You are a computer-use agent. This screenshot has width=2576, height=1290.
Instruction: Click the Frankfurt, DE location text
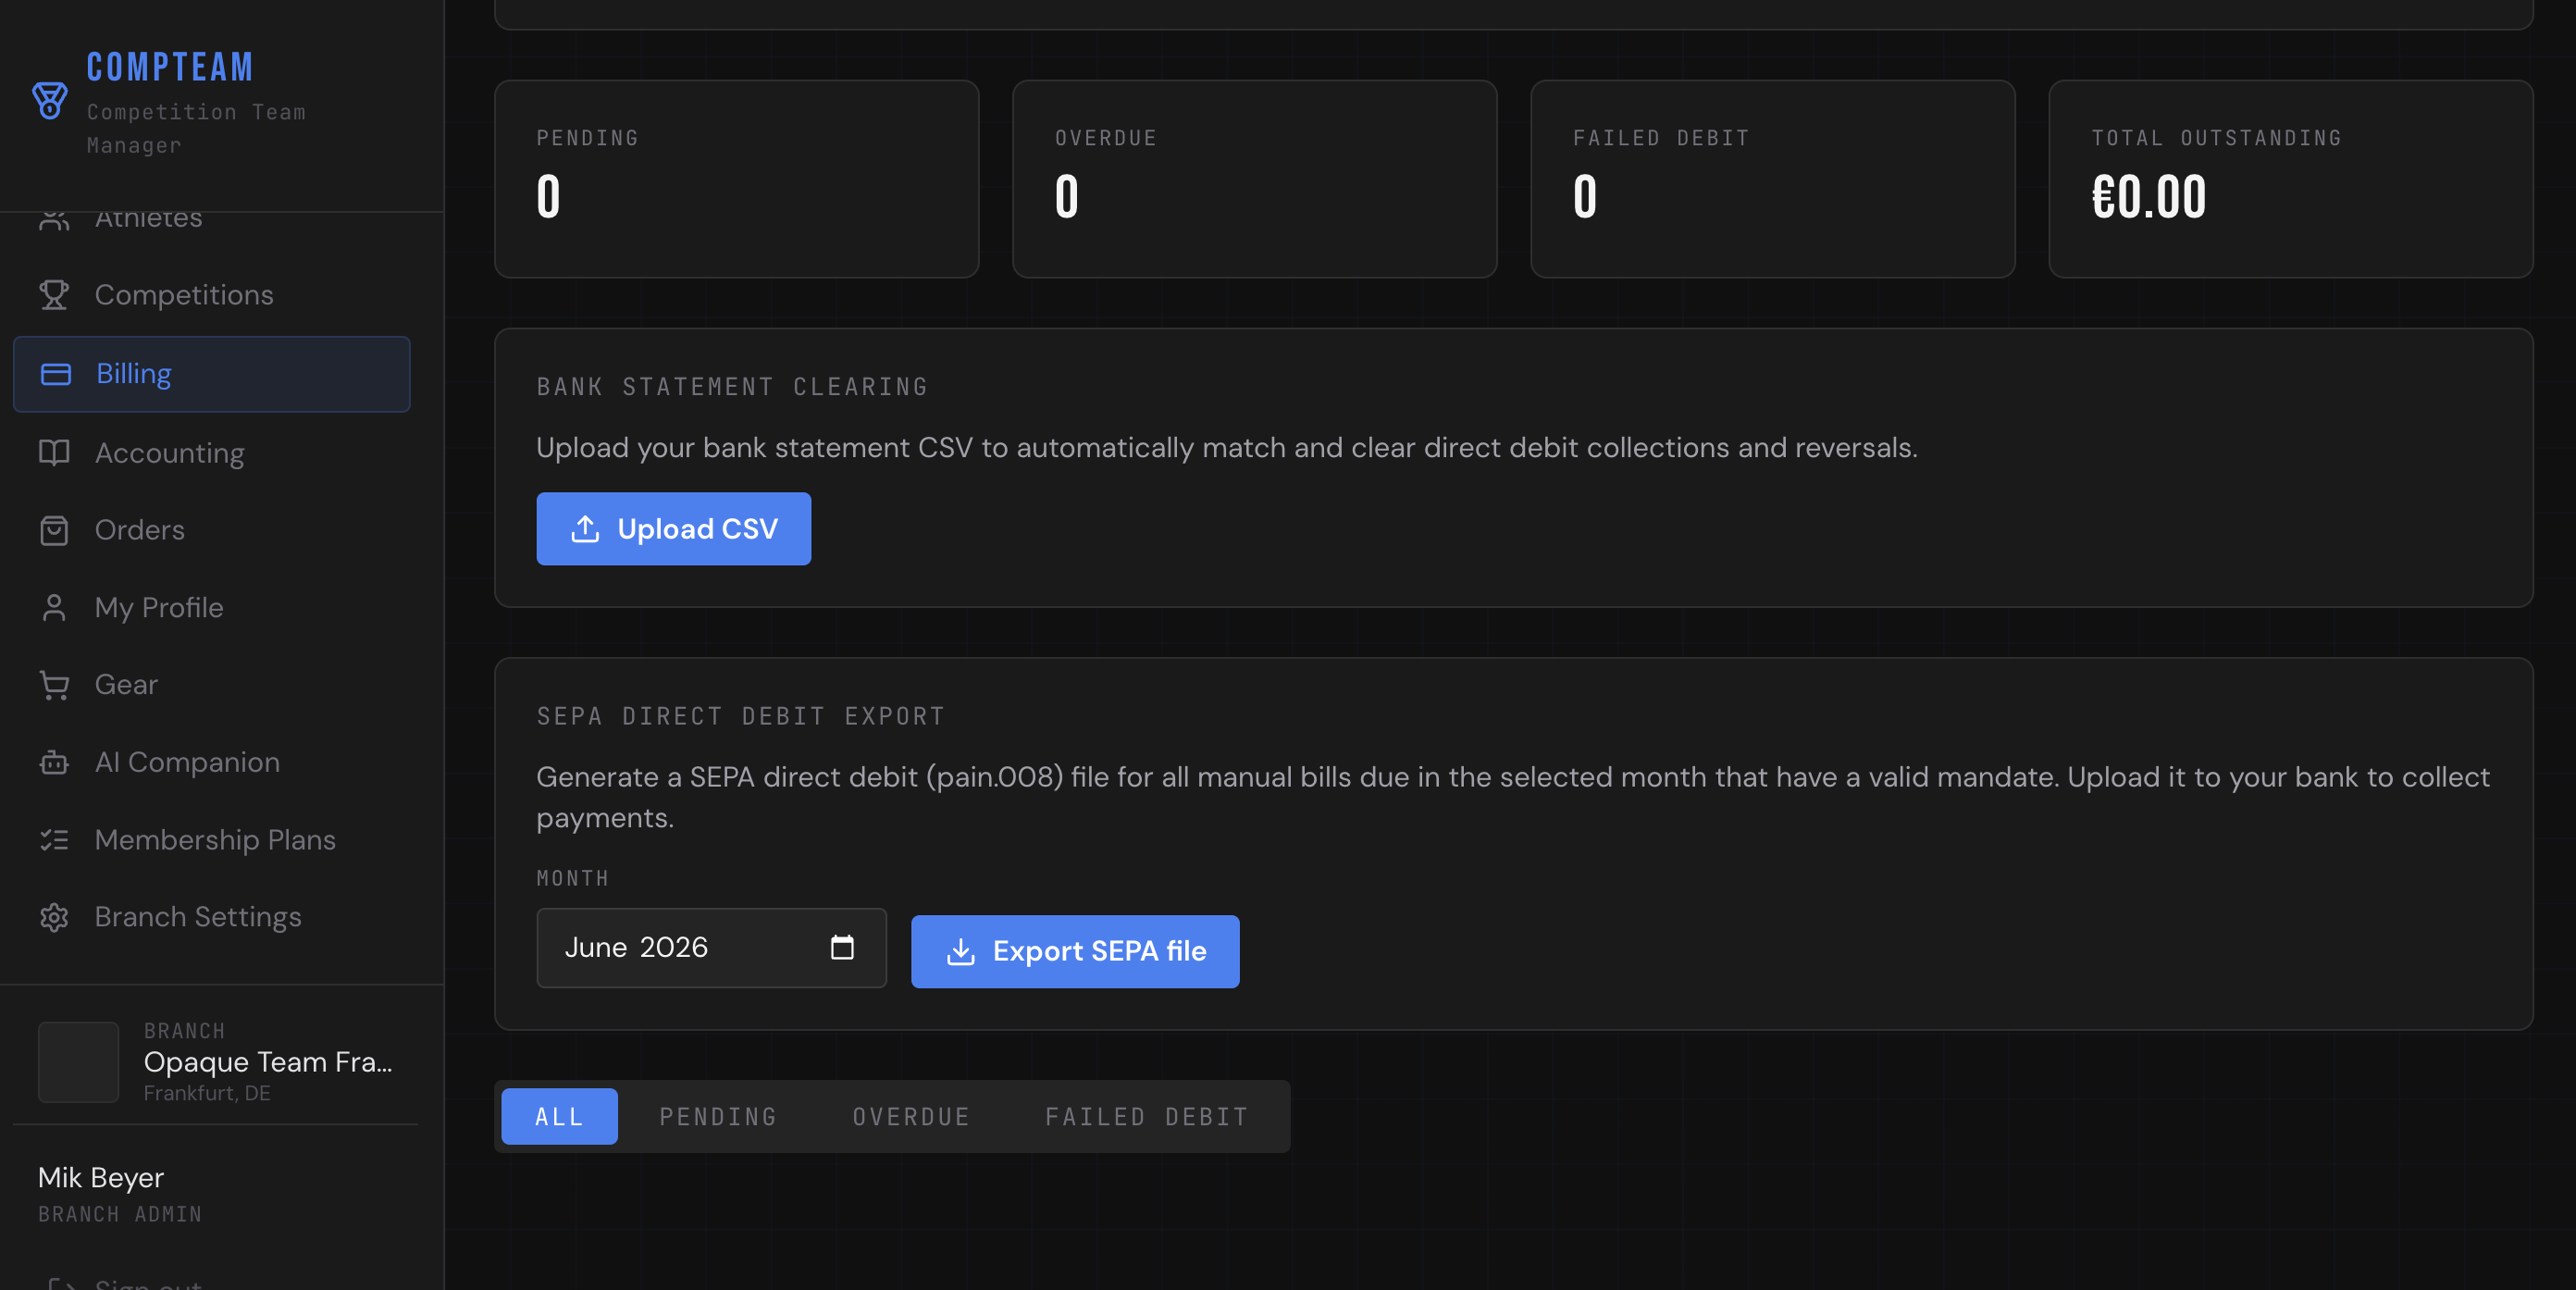click(207, 1093)
